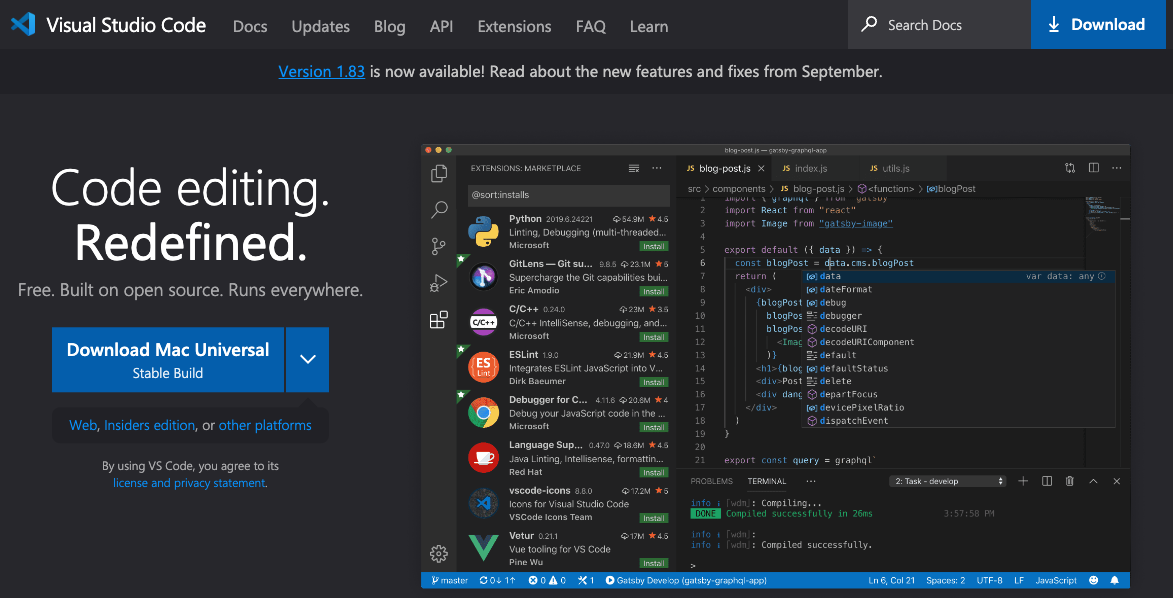Screen dimensions: 1173x598
Task: Open the ellipsis menu in Extensions Marketplace header
Action: (658, 168)
